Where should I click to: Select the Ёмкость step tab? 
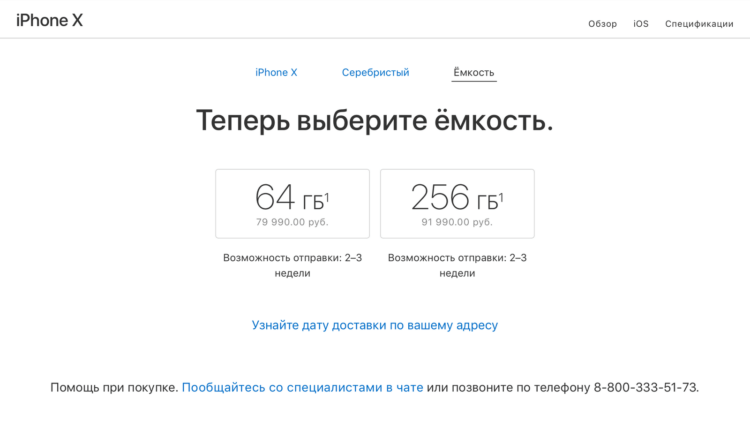click(x=474, y=72)
